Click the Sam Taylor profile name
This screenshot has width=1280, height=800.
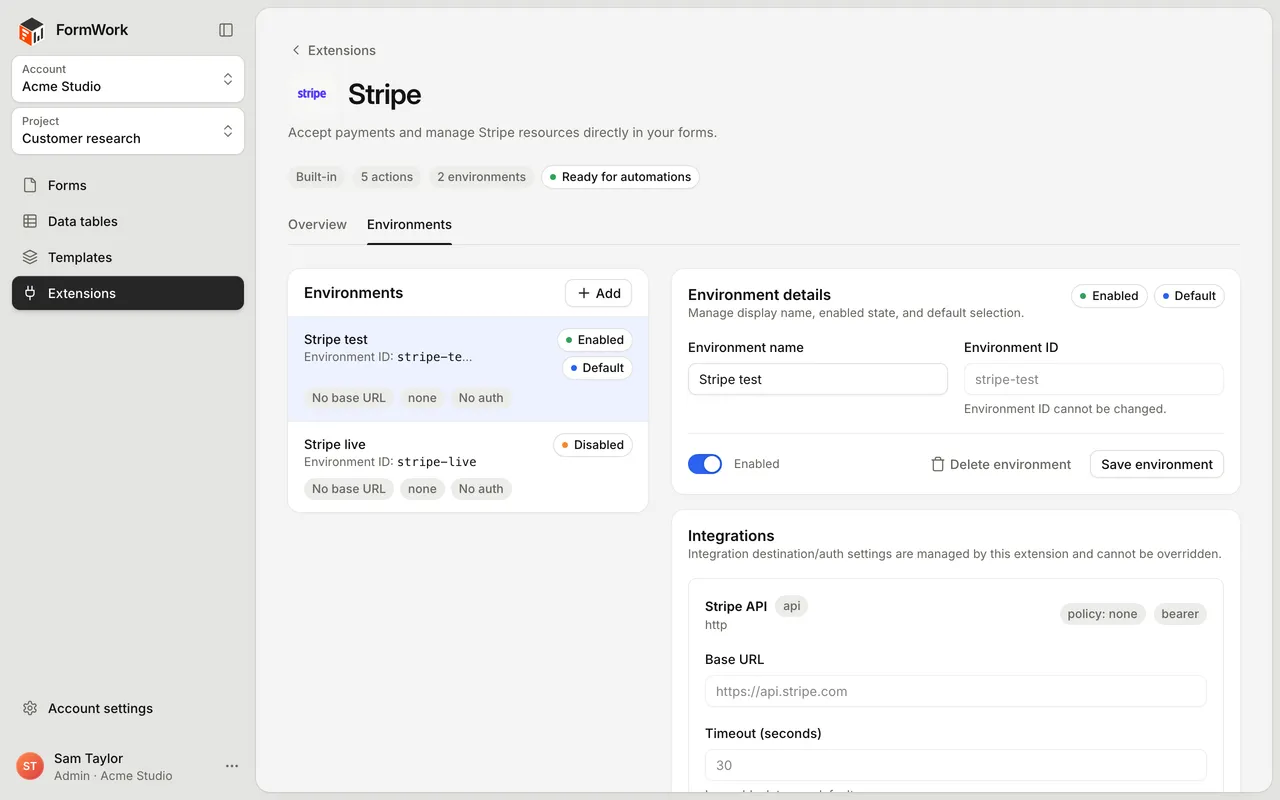(x=89, y=758)
